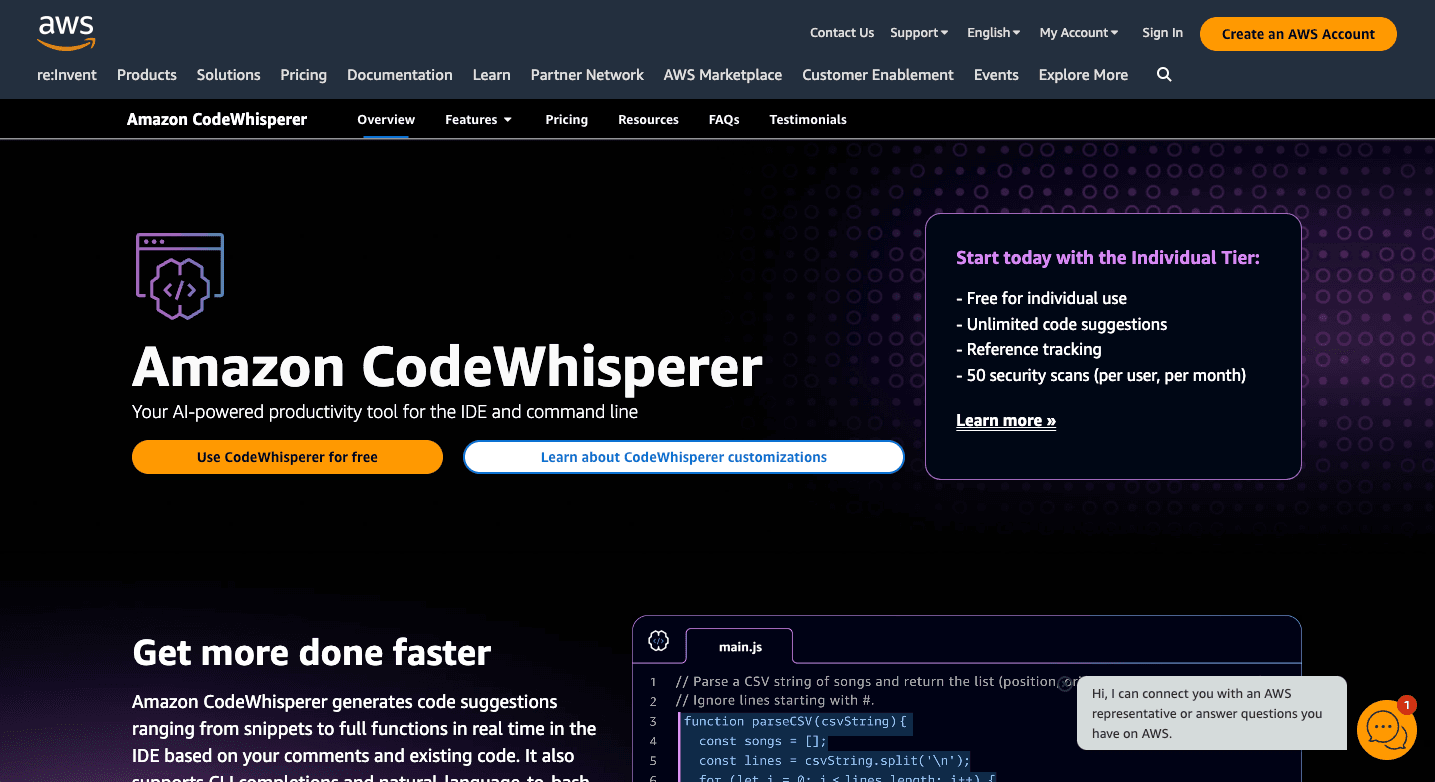Screen dimensions: 1435x782
Task: Open the Overview tab
Action: 386,119
